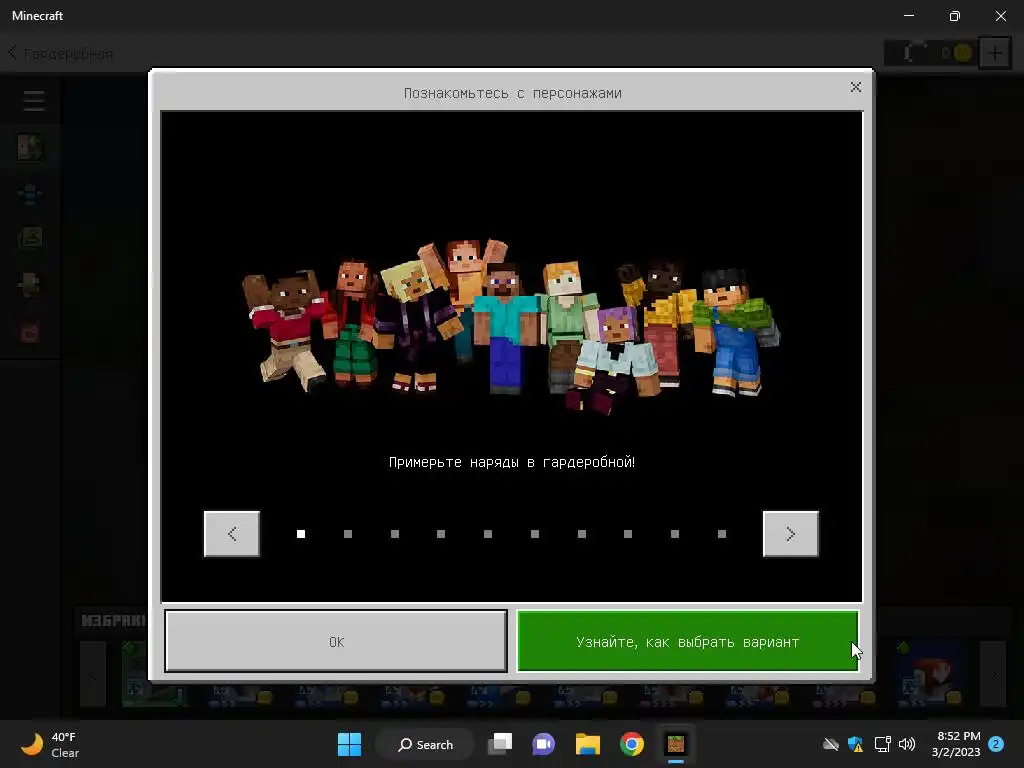Open the volume control in system tray
The height and width of the screenshot is (768, 1024).
pos(907,744)
